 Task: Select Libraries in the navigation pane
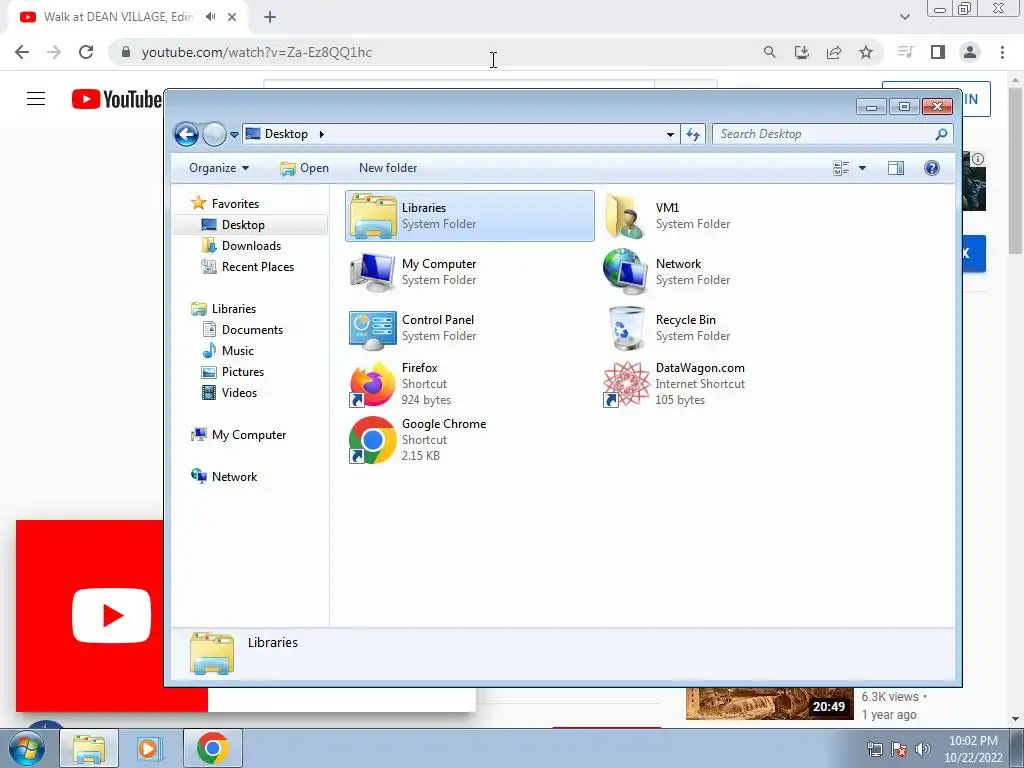(x=234, y=309)
